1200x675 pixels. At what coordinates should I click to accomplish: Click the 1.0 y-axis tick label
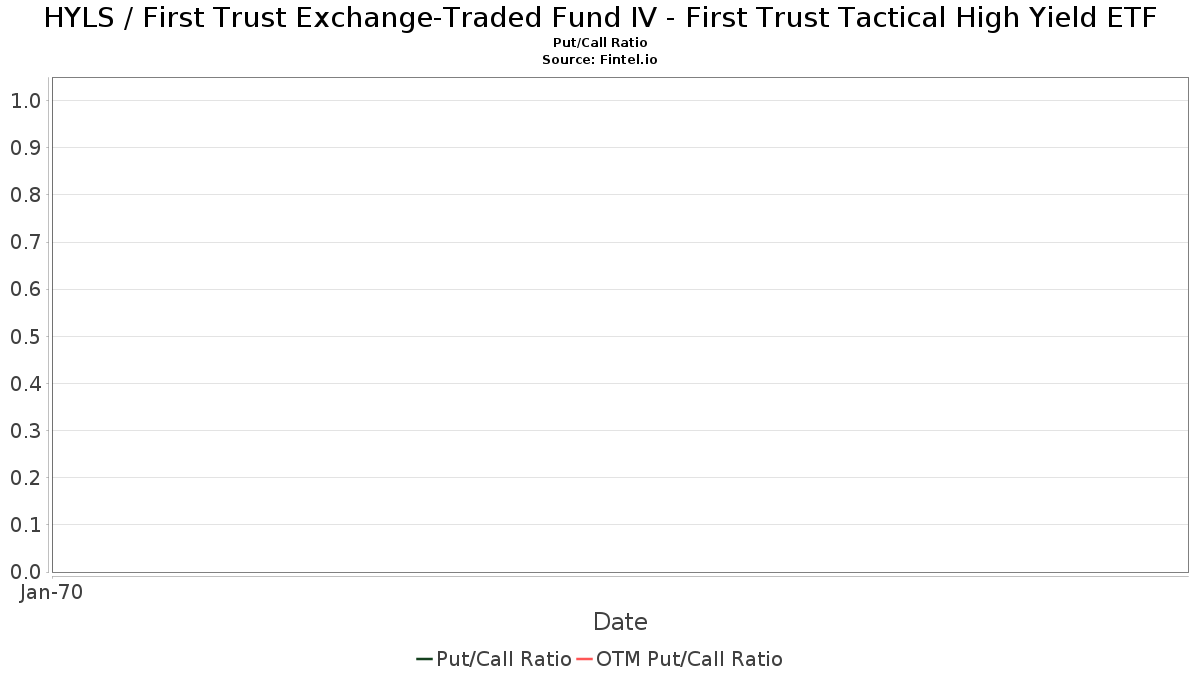[x=25, y=101]
